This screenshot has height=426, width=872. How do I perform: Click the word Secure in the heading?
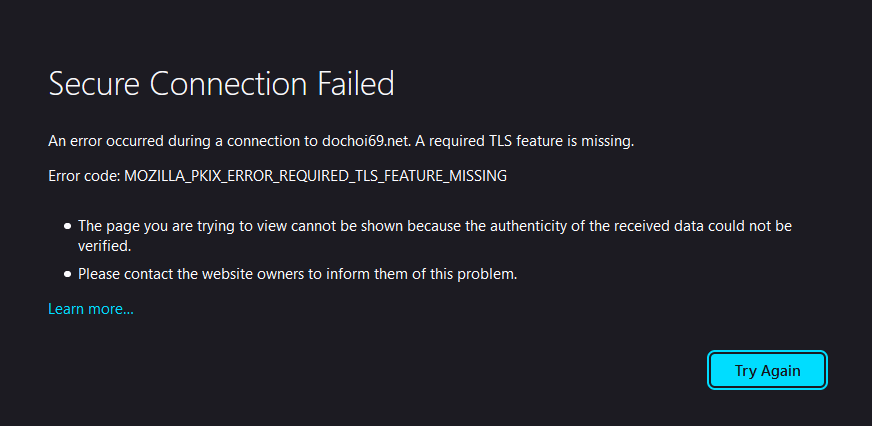point(95,84)
